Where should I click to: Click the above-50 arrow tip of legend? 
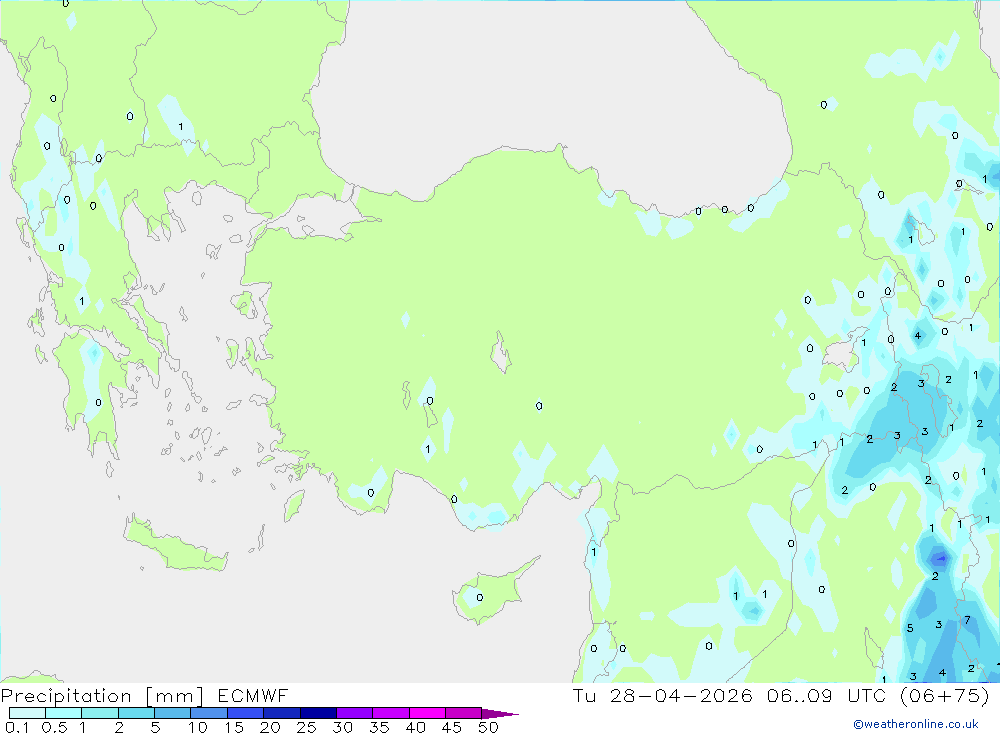pos(500,714)
